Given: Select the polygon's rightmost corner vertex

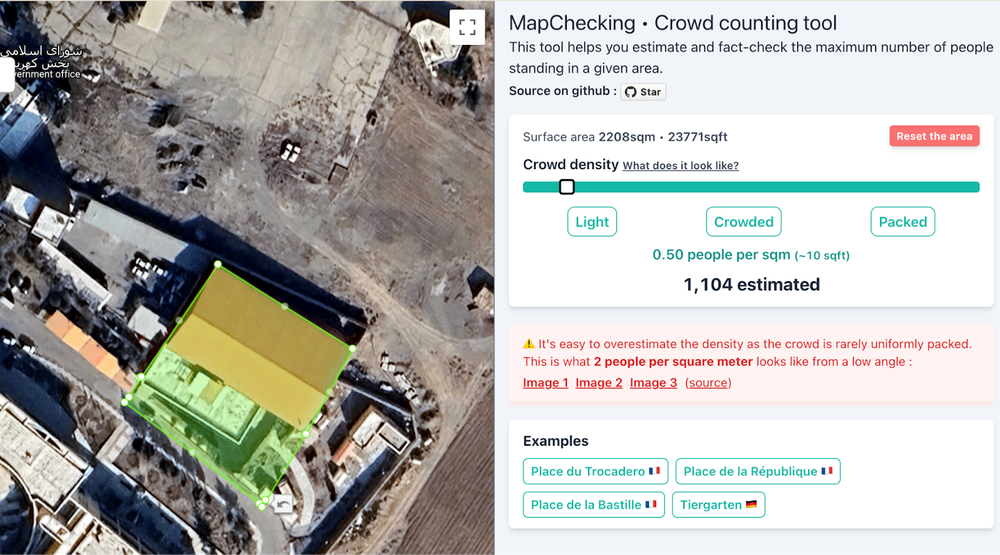Looking at the screenshot, I should [352, 348].
